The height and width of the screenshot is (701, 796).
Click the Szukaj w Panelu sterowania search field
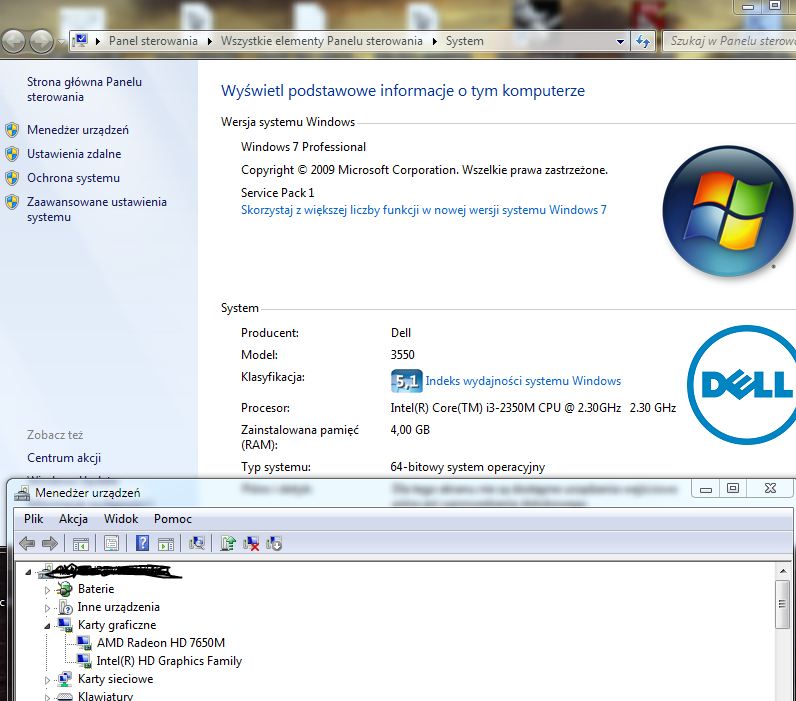[x=729, y=41]
